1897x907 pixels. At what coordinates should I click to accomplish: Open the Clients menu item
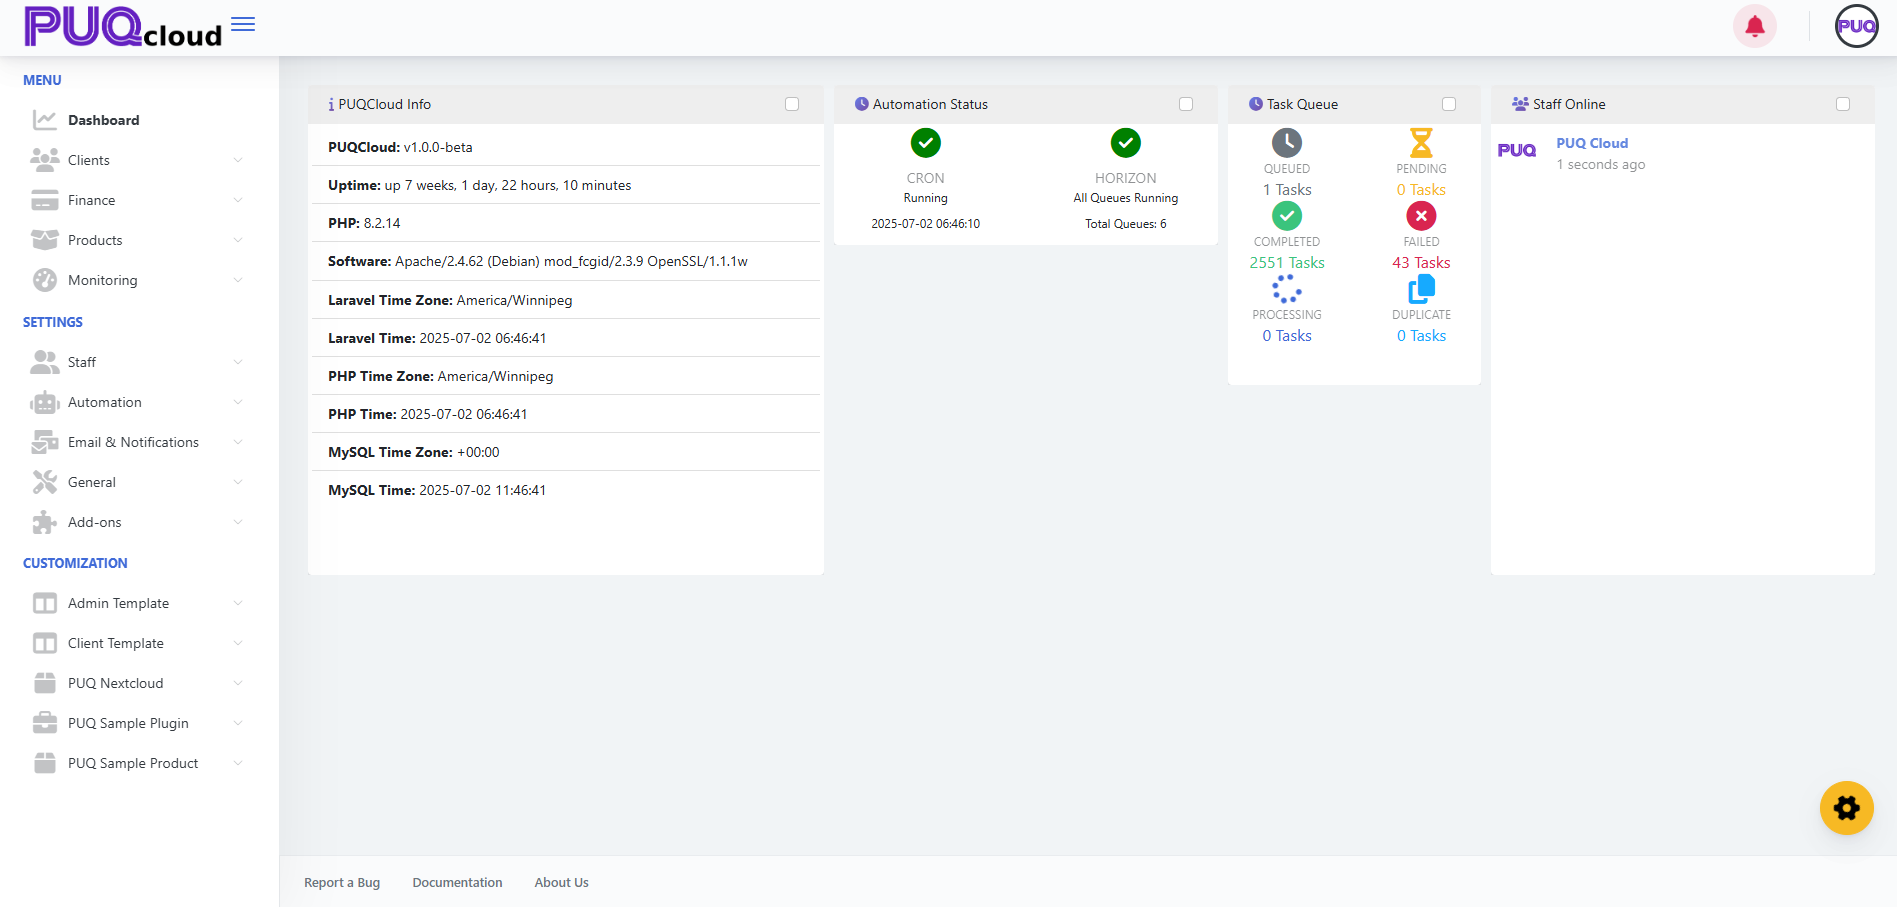pos(138,160)
